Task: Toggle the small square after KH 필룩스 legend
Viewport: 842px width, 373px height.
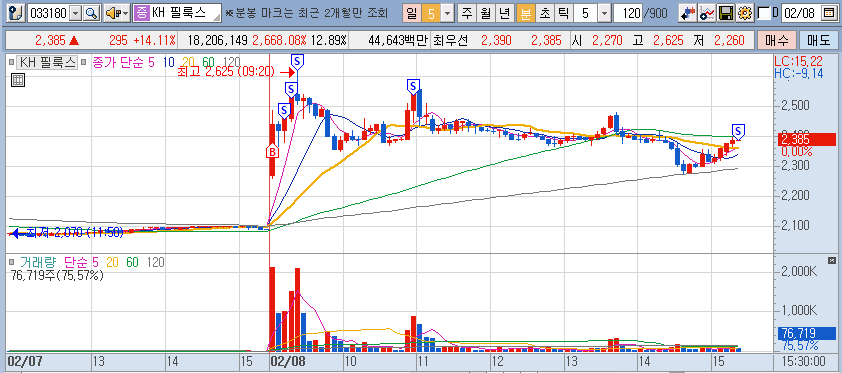Action: [x=84, y=63]
